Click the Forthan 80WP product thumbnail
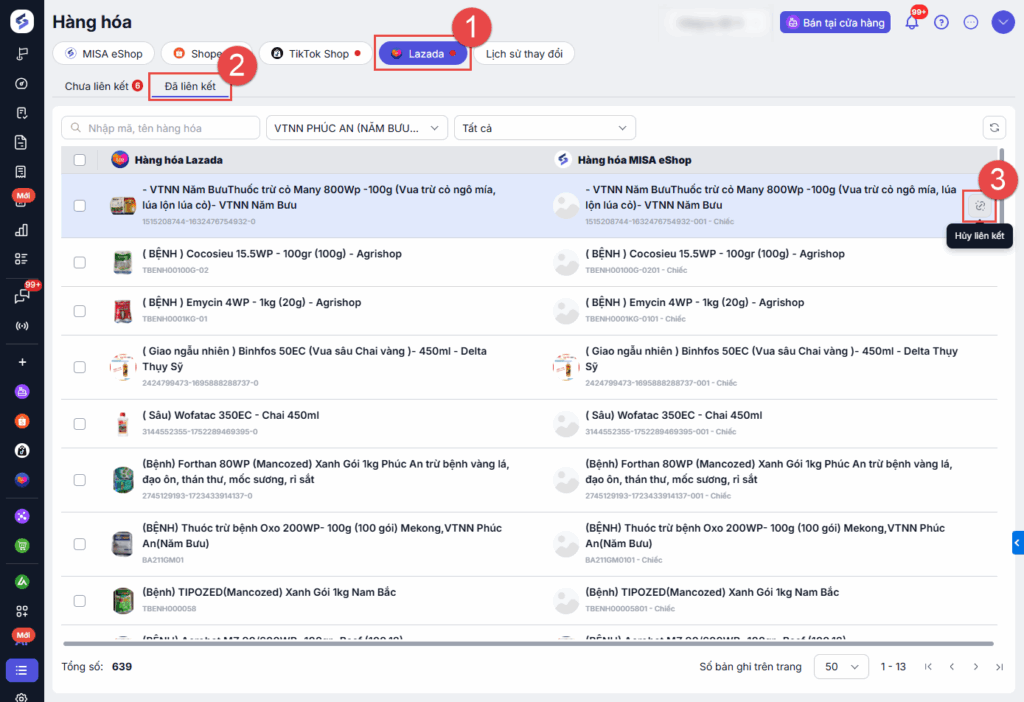Screen dimensions: 1024x702 coord(122,480)
